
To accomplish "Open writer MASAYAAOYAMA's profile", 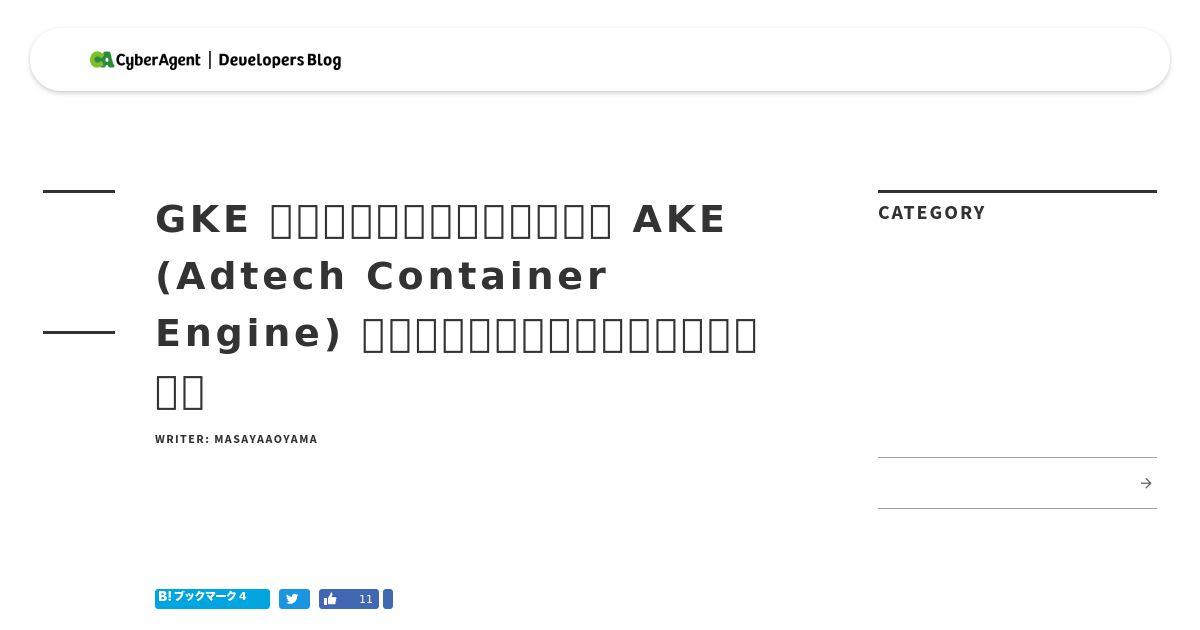I will coord(266,439).
